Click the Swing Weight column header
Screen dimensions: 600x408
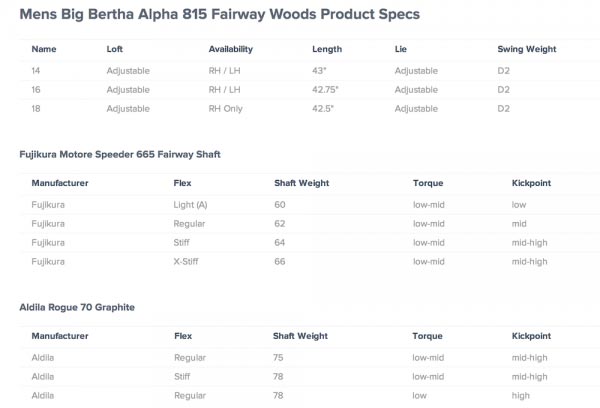(527, 49)
